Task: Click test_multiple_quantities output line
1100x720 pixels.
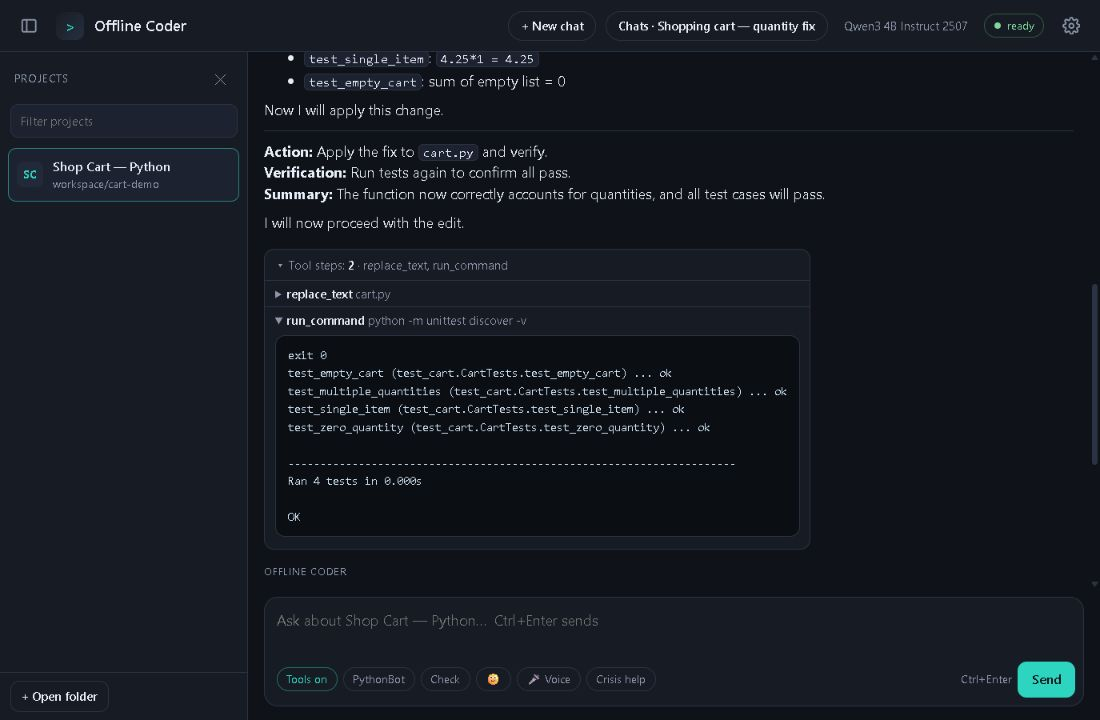Action: [537, 392]
